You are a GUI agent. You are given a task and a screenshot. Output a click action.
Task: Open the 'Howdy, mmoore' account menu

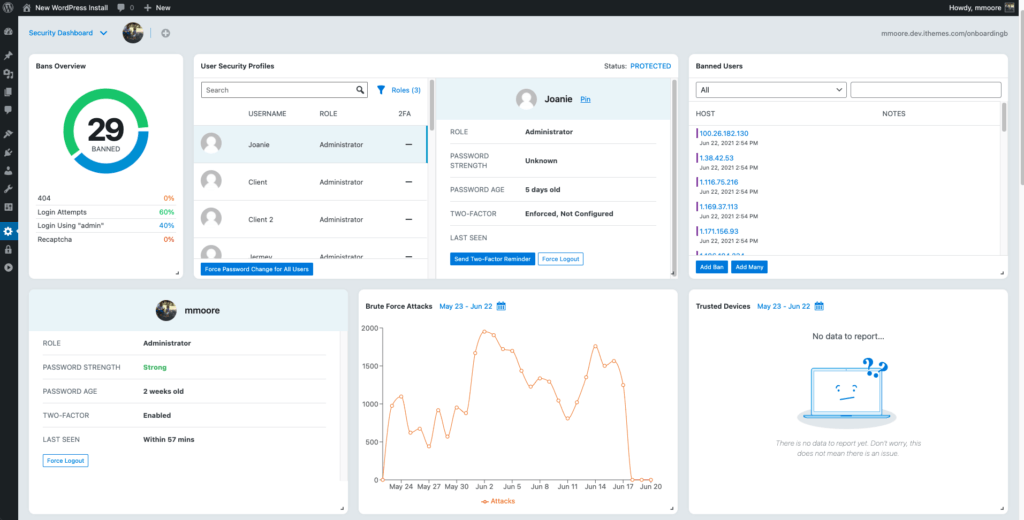[x=975, y=7]
